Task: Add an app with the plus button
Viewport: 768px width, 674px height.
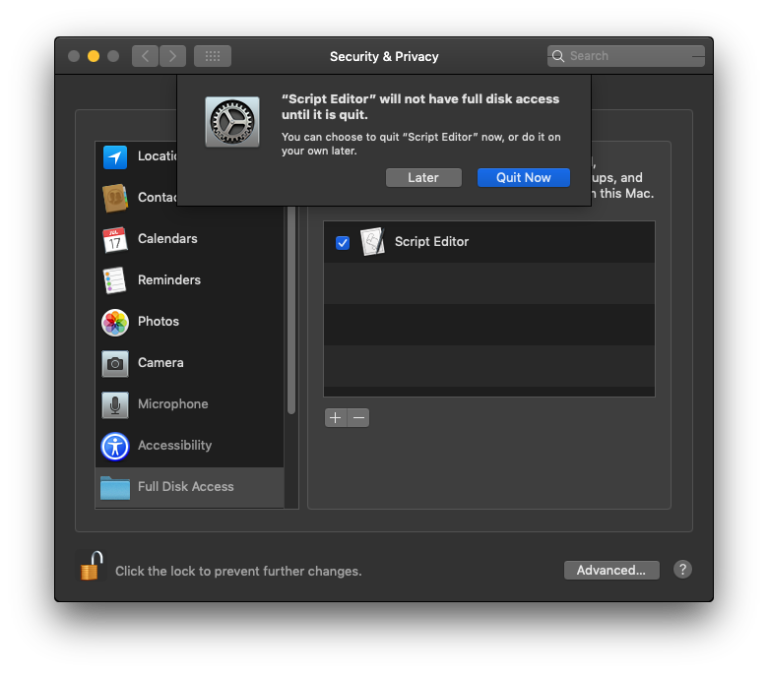Action: tap(335, 418)
